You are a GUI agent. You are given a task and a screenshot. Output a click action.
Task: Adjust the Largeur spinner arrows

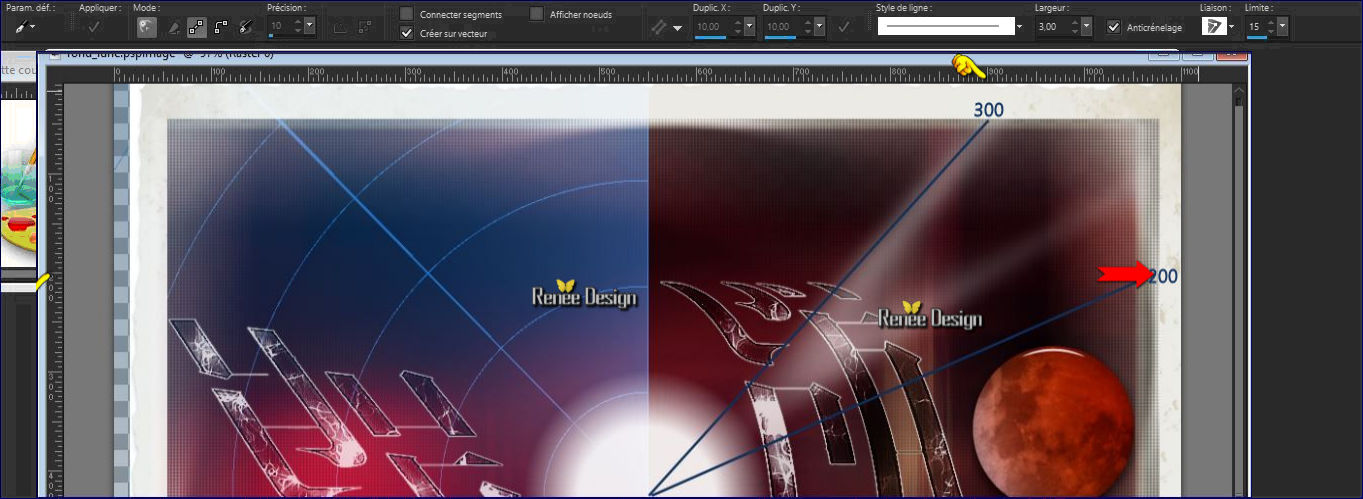coord(1075,26)
